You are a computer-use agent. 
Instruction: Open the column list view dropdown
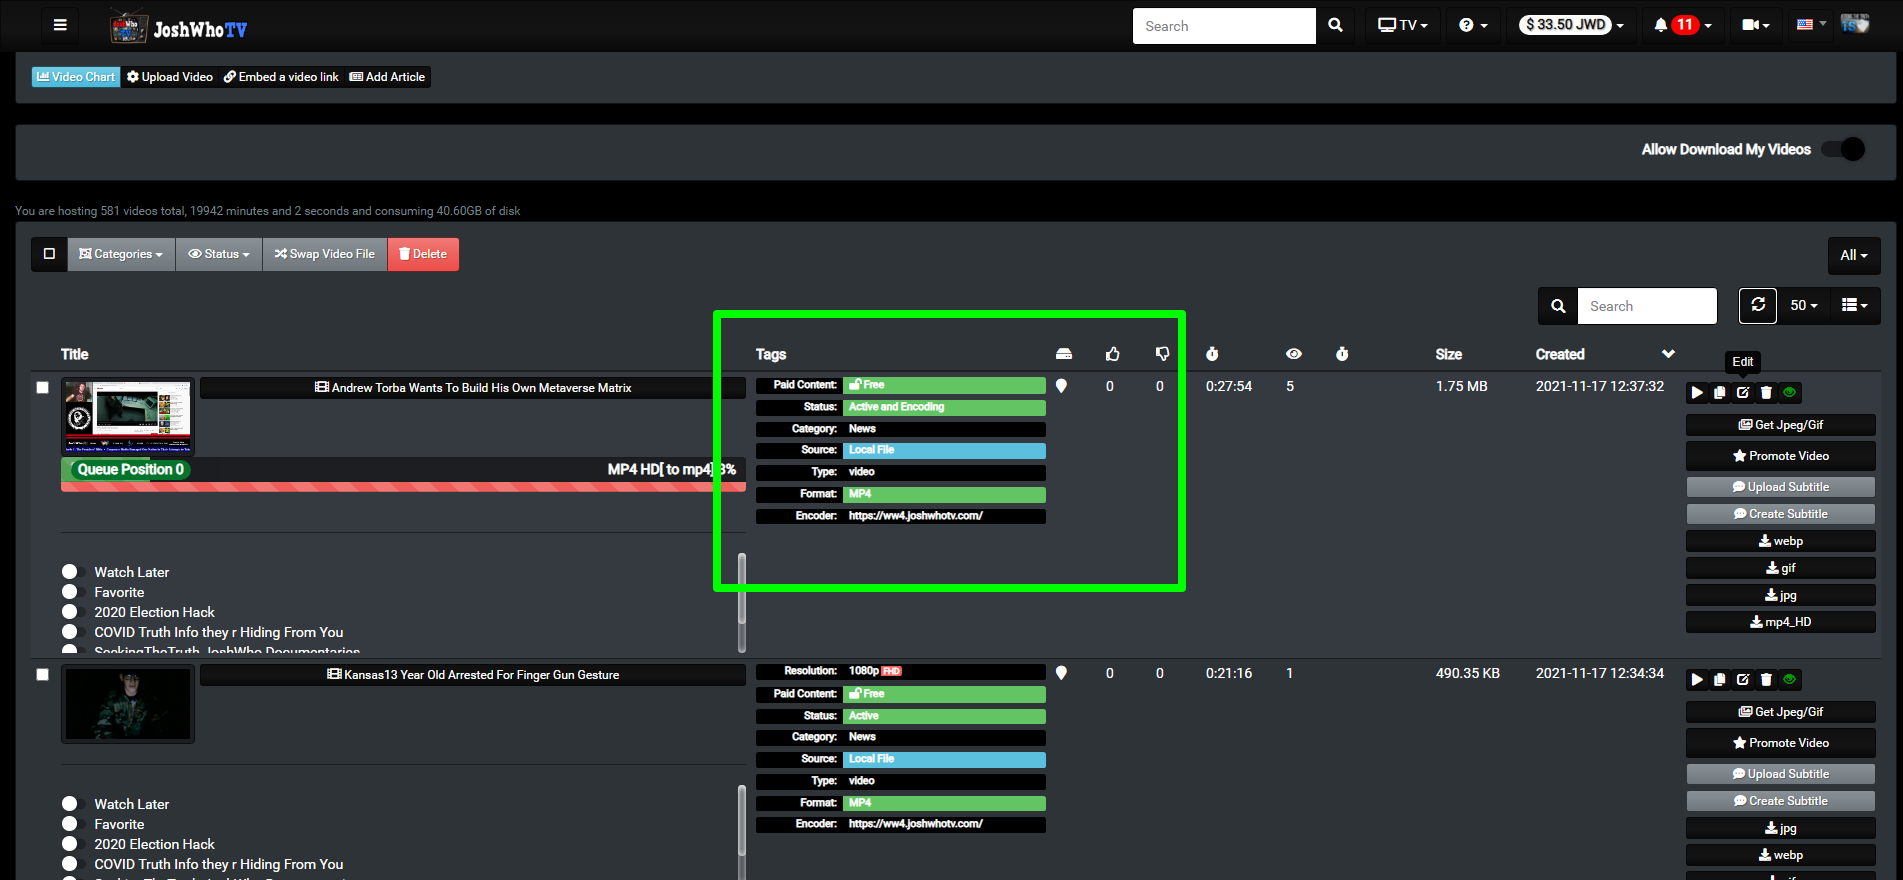click(1855, 306)
